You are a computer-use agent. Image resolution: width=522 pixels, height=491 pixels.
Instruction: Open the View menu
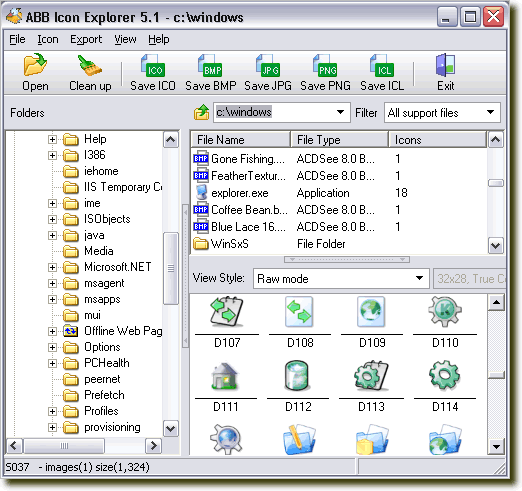125,39
